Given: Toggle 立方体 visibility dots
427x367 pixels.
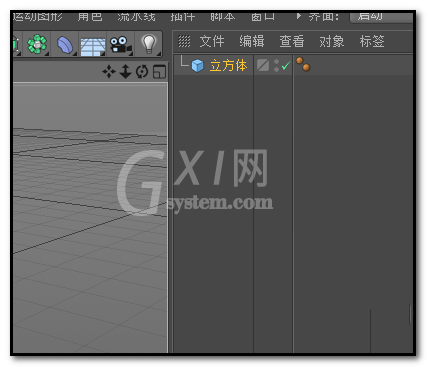Looking at the screenshot, I should coord(276,65).
